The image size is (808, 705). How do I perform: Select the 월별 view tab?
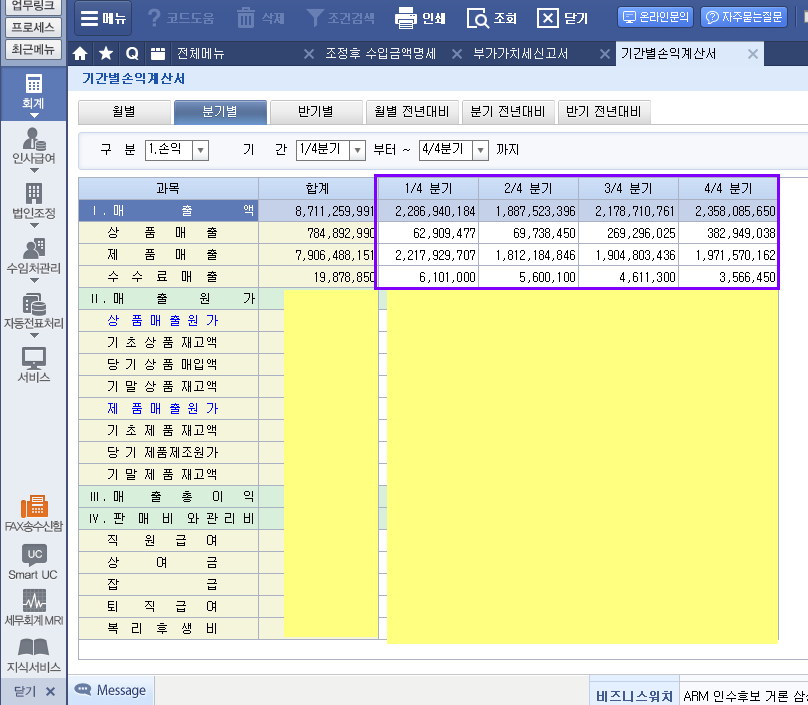(x=124, y=112)
